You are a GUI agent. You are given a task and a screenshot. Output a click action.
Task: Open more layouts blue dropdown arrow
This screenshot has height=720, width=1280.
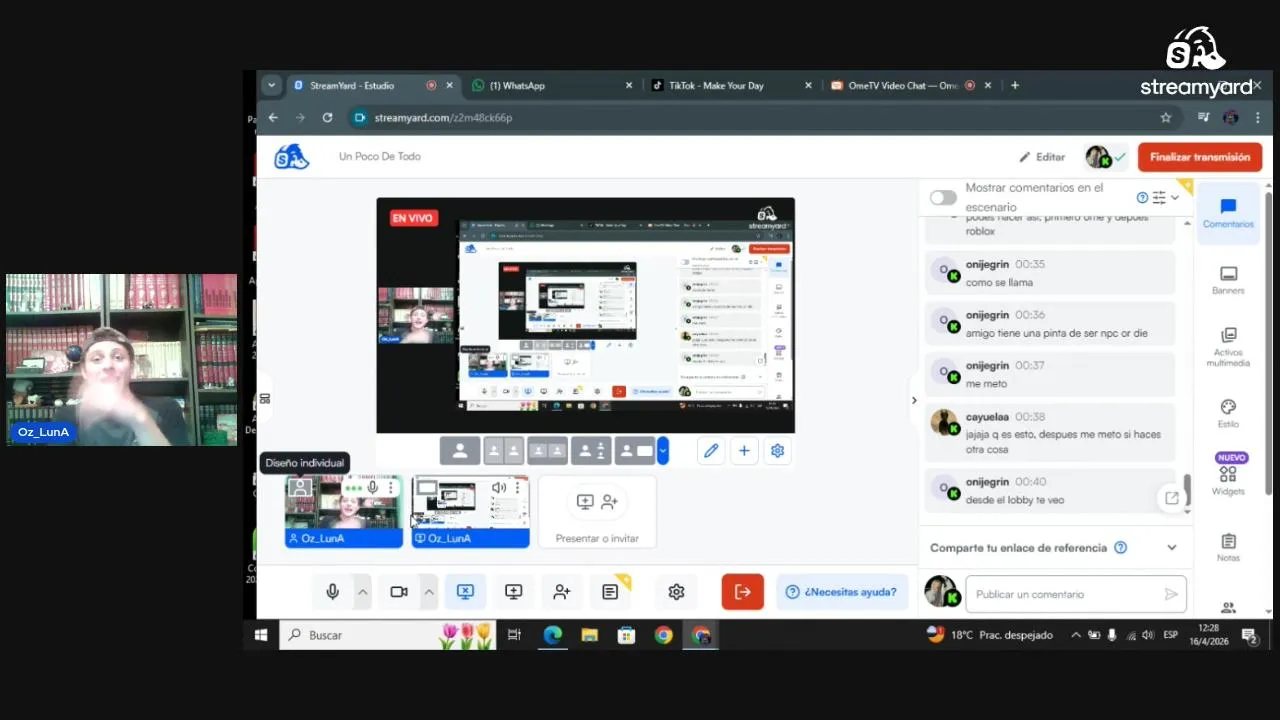click(662, 451)
